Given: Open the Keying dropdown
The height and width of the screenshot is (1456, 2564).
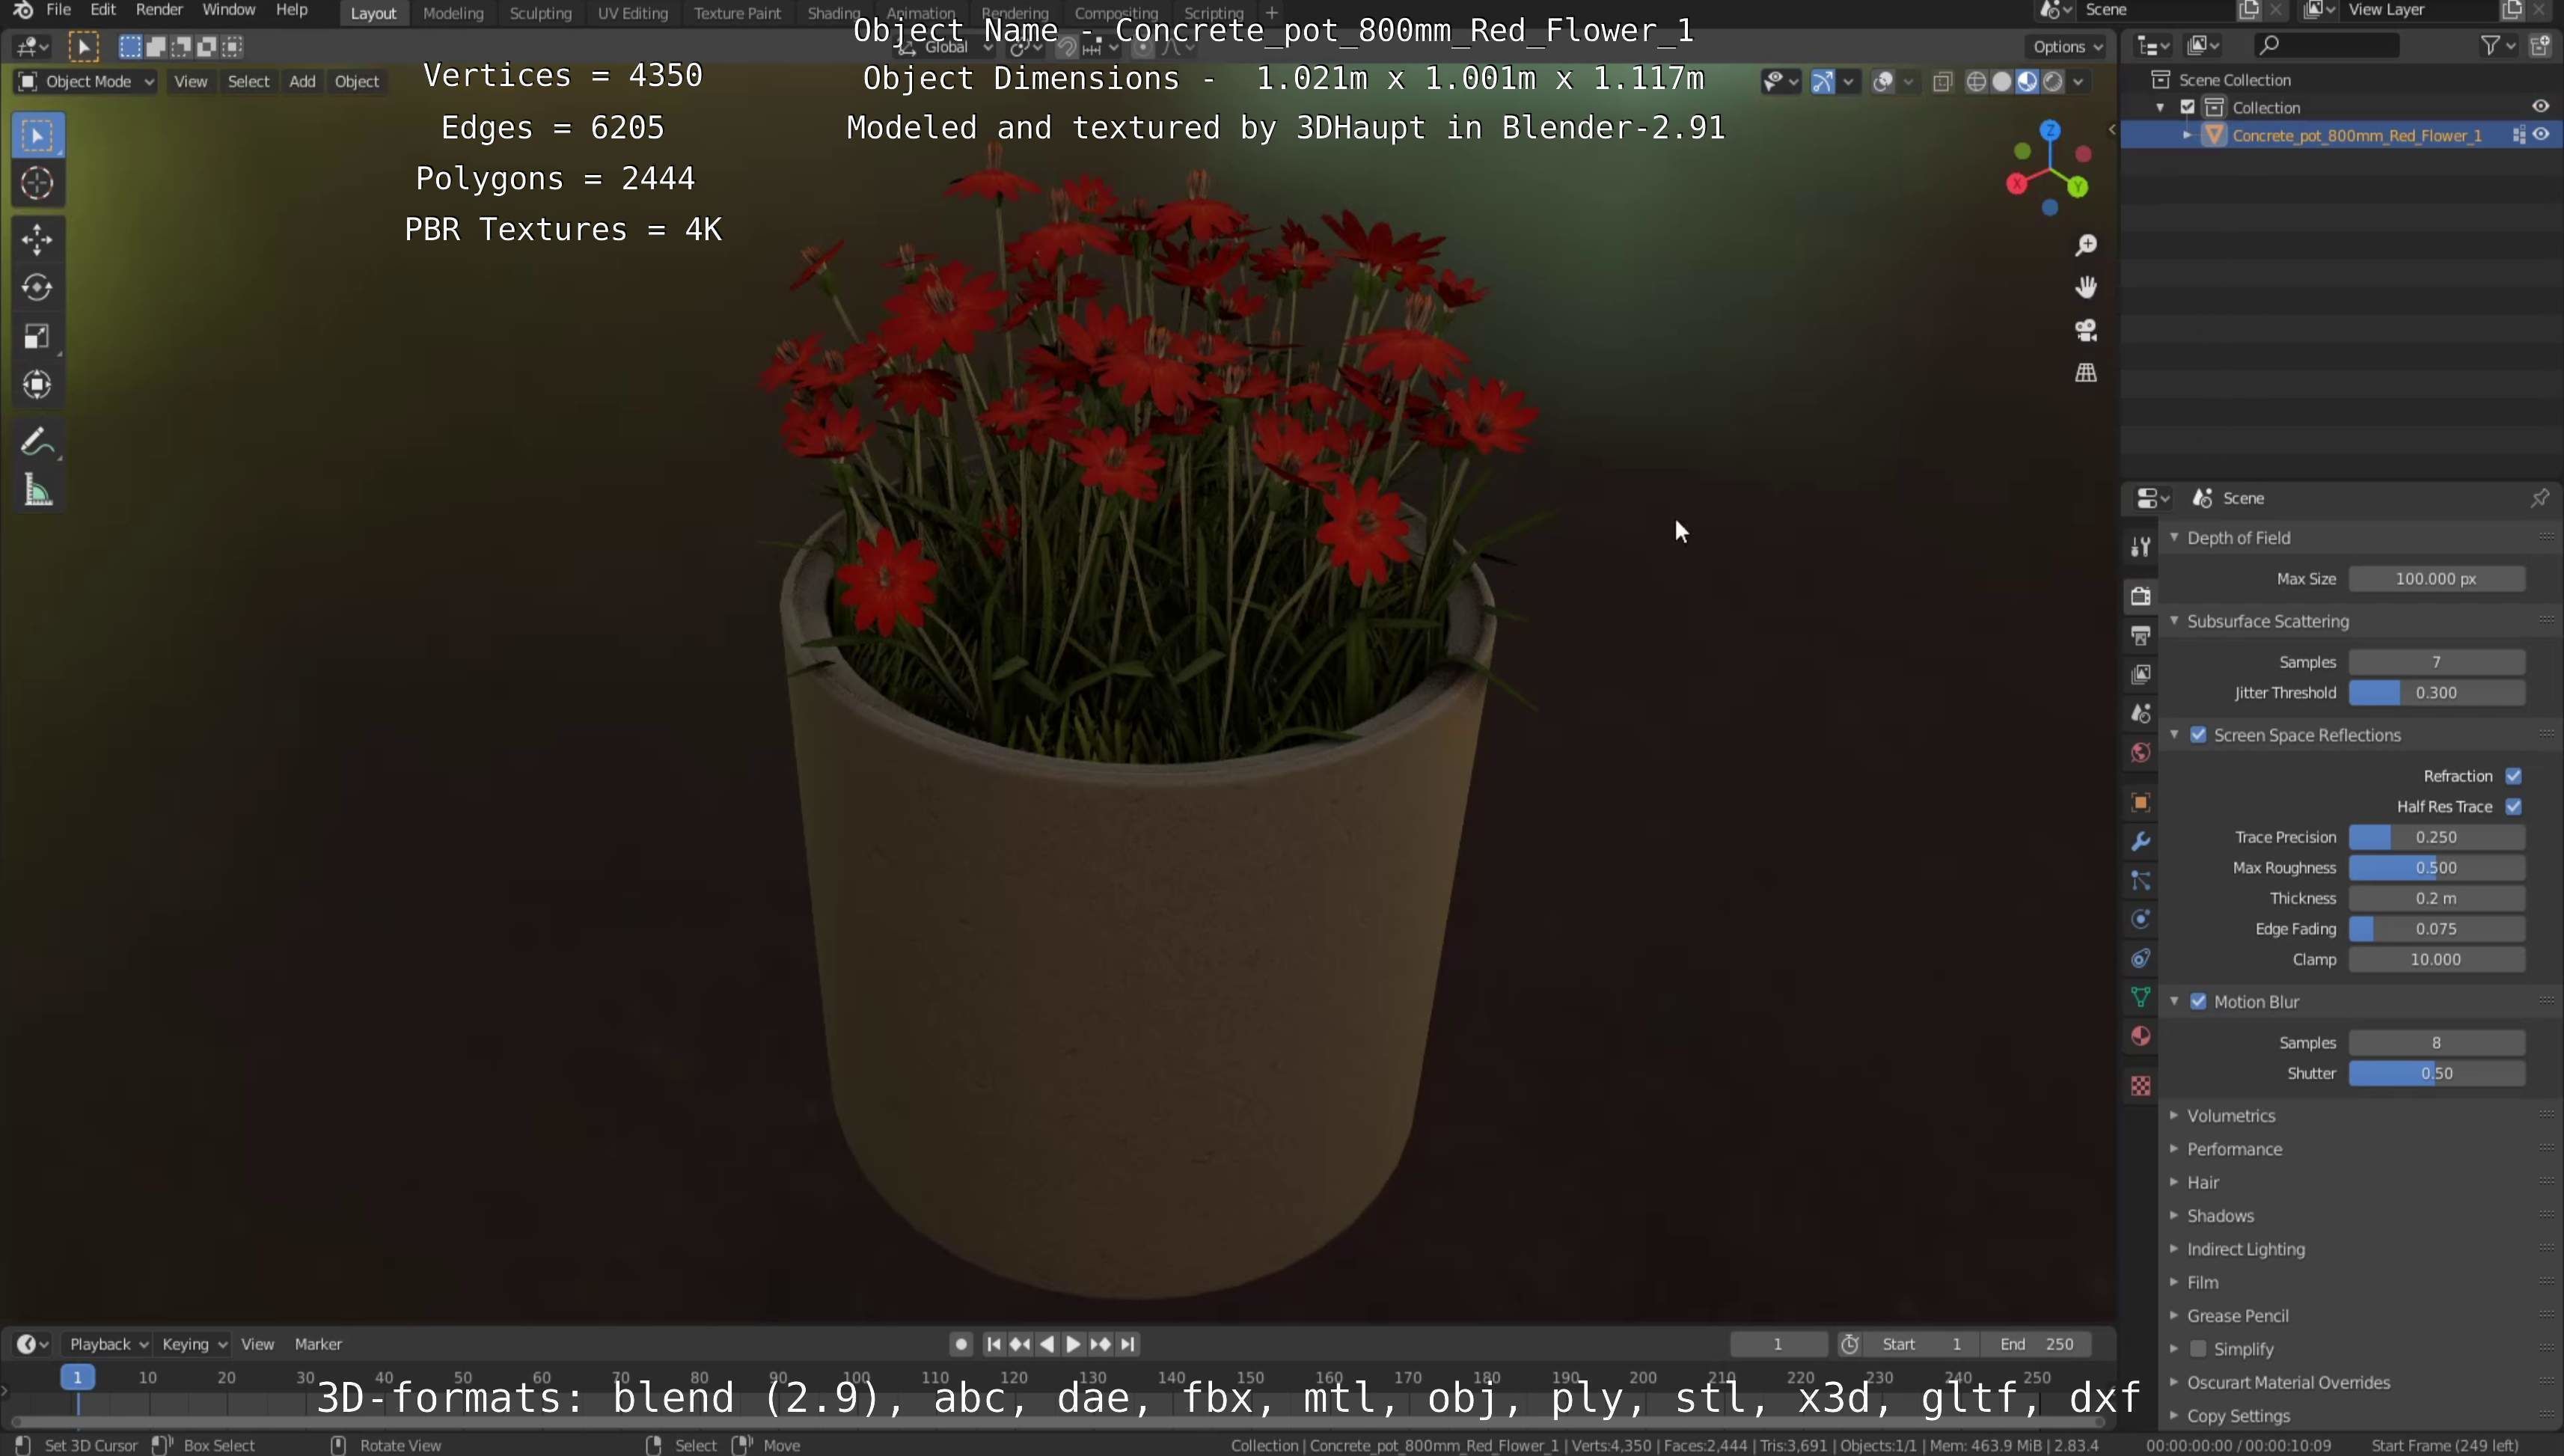Looking at the screenshot, I should tap(194, 1344).
